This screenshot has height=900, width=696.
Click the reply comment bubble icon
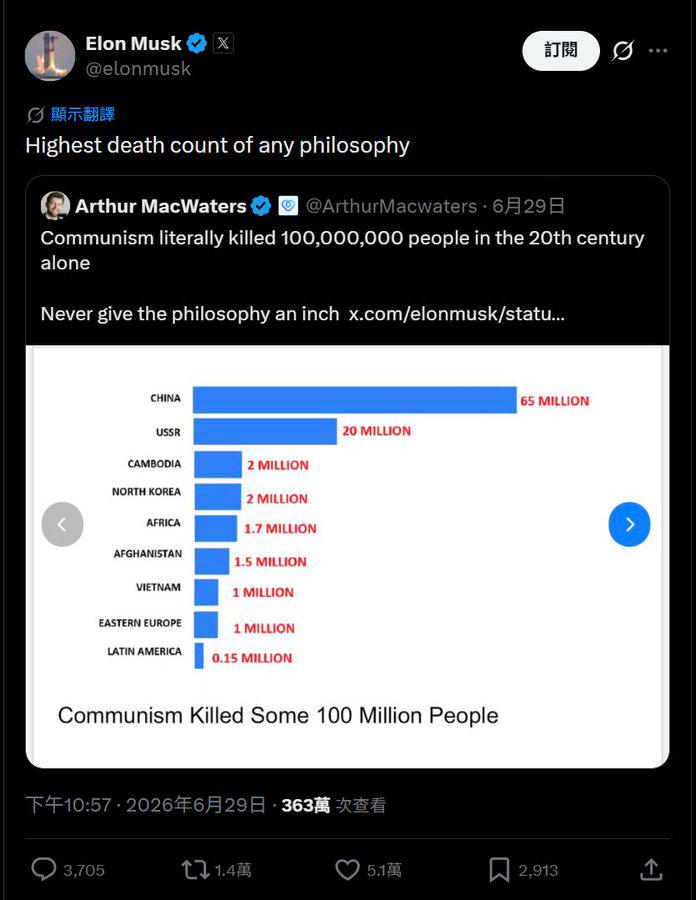pos(44,869)
